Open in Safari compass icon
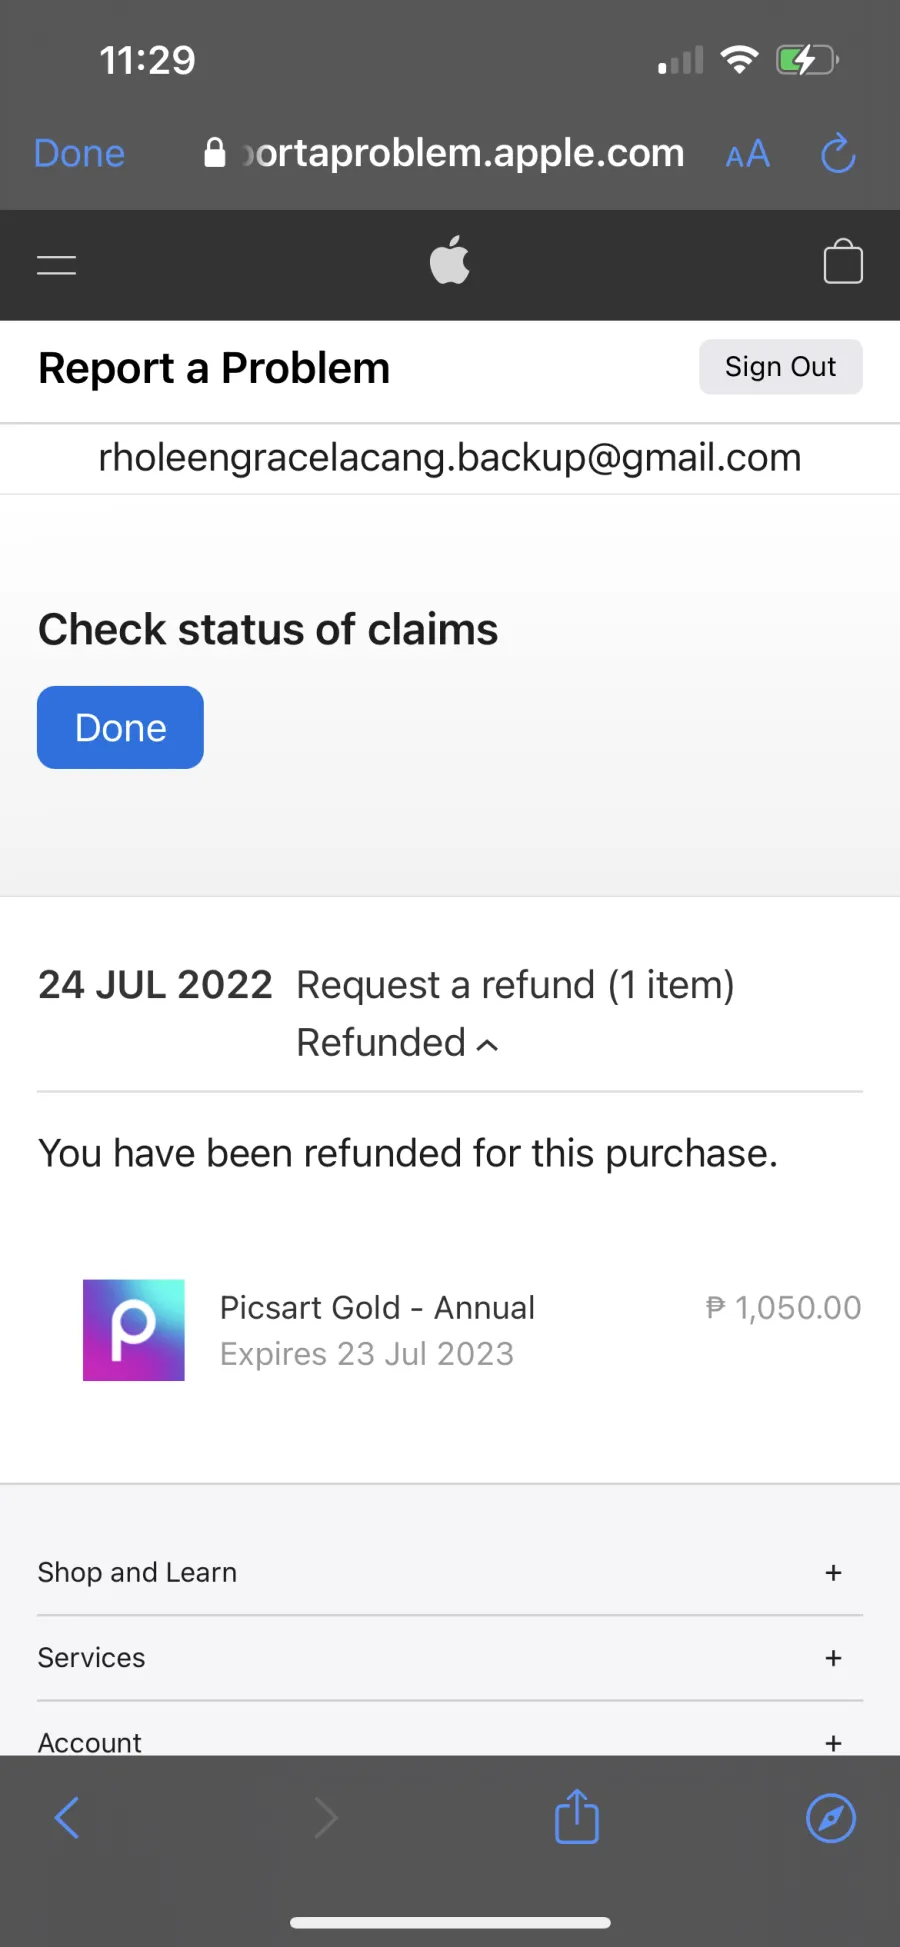900x1947 pixels. pyautogui.click(x=830, y=1817)
